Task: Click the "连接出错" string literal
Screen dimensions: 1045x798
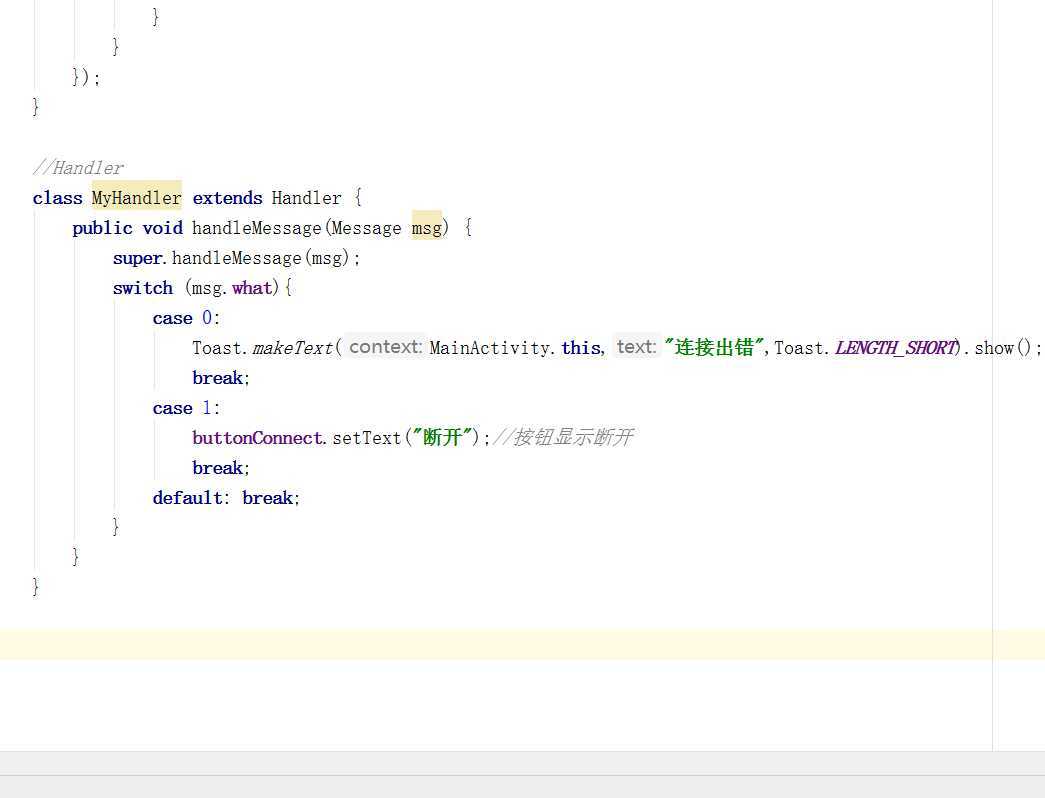Action: coord(713,347)
